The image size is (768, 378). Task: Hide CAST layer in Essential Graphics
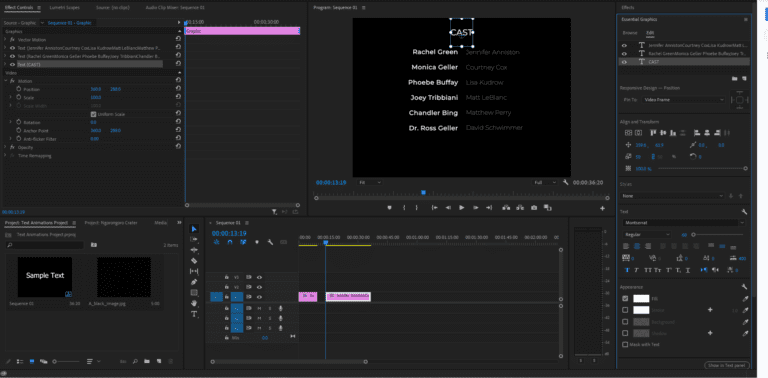(x=624, y=62)
